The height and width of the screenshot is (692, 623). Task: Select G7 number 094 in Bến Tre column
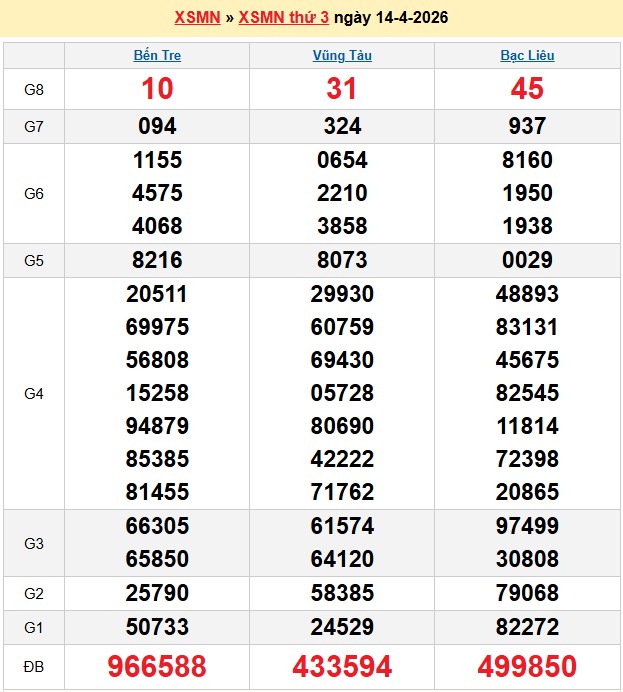tap(157, 126)
